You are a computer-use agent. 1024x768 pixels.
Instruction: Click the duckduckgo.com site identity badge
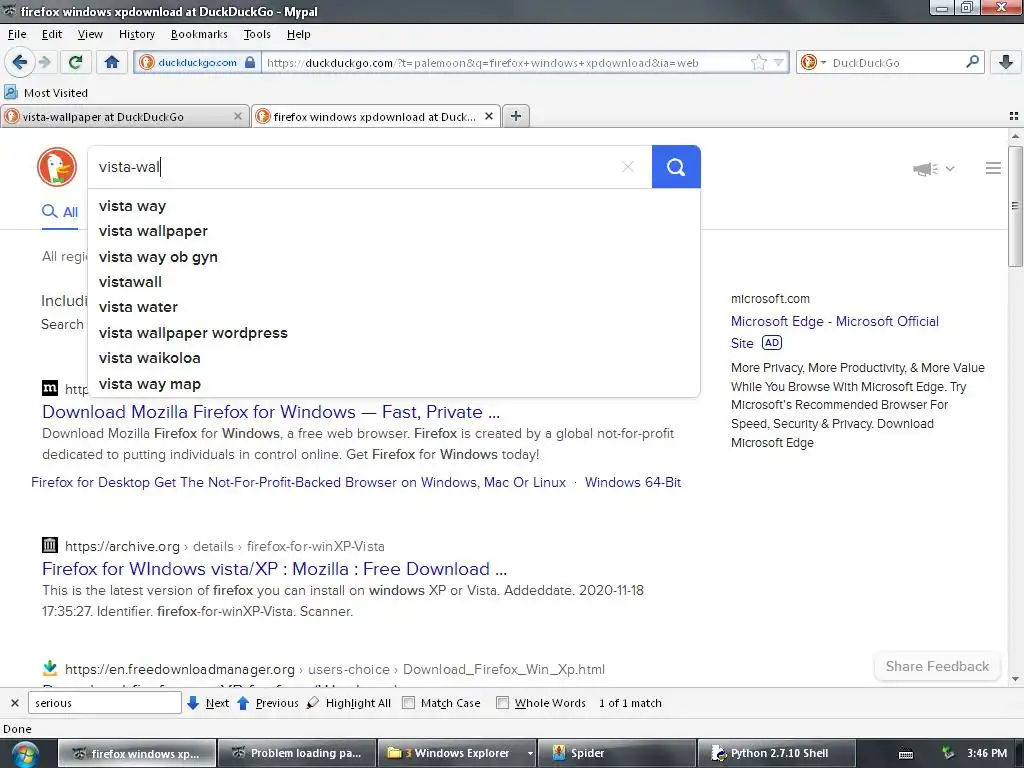[x=197, y=63]
